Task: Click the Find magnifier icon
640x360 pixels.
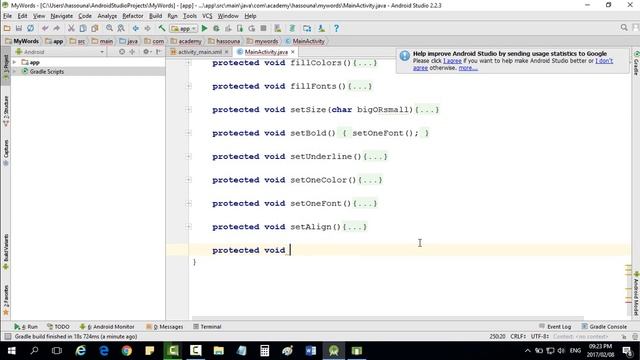Action: (x=109, y=28)
